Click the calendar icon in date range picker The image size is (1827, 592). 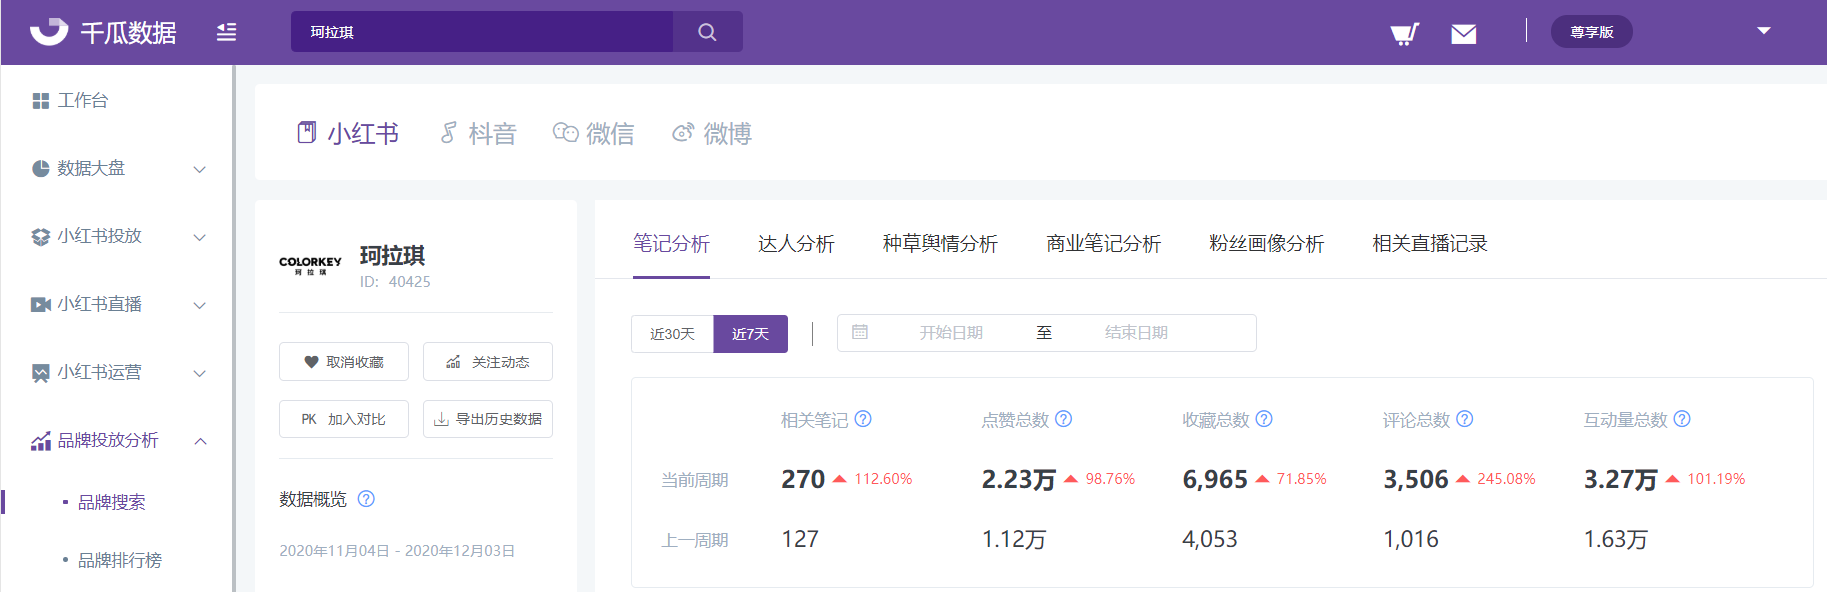click(x=860, y=332)
